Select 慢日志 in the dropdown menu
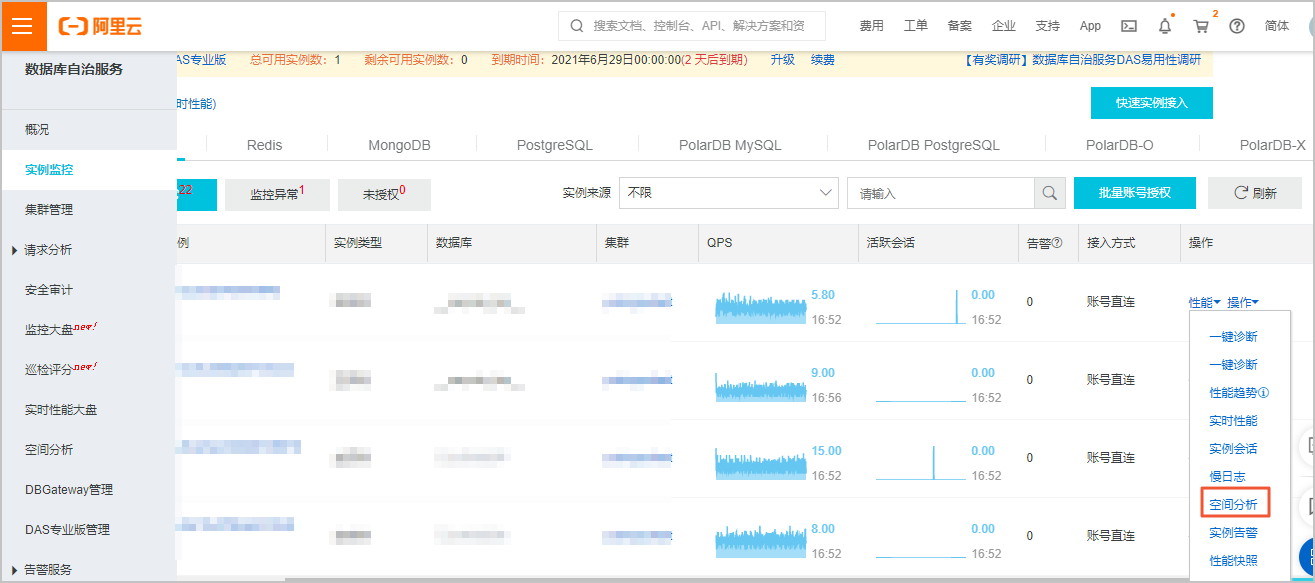 point(1227,477)
